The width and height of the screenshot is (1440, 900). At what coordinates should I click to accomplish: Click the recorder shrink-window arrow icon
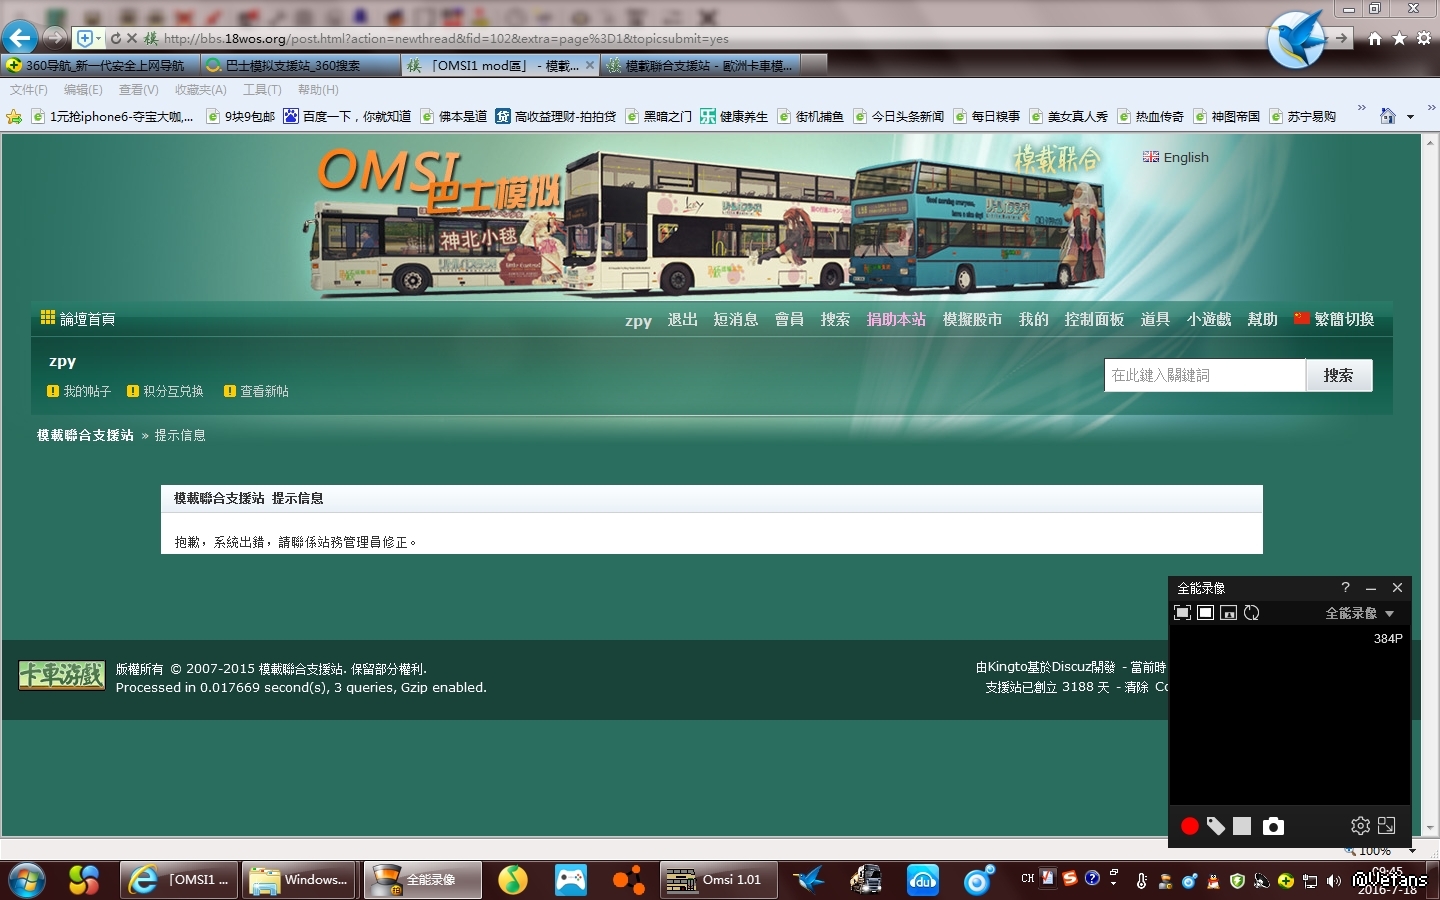1387,826
